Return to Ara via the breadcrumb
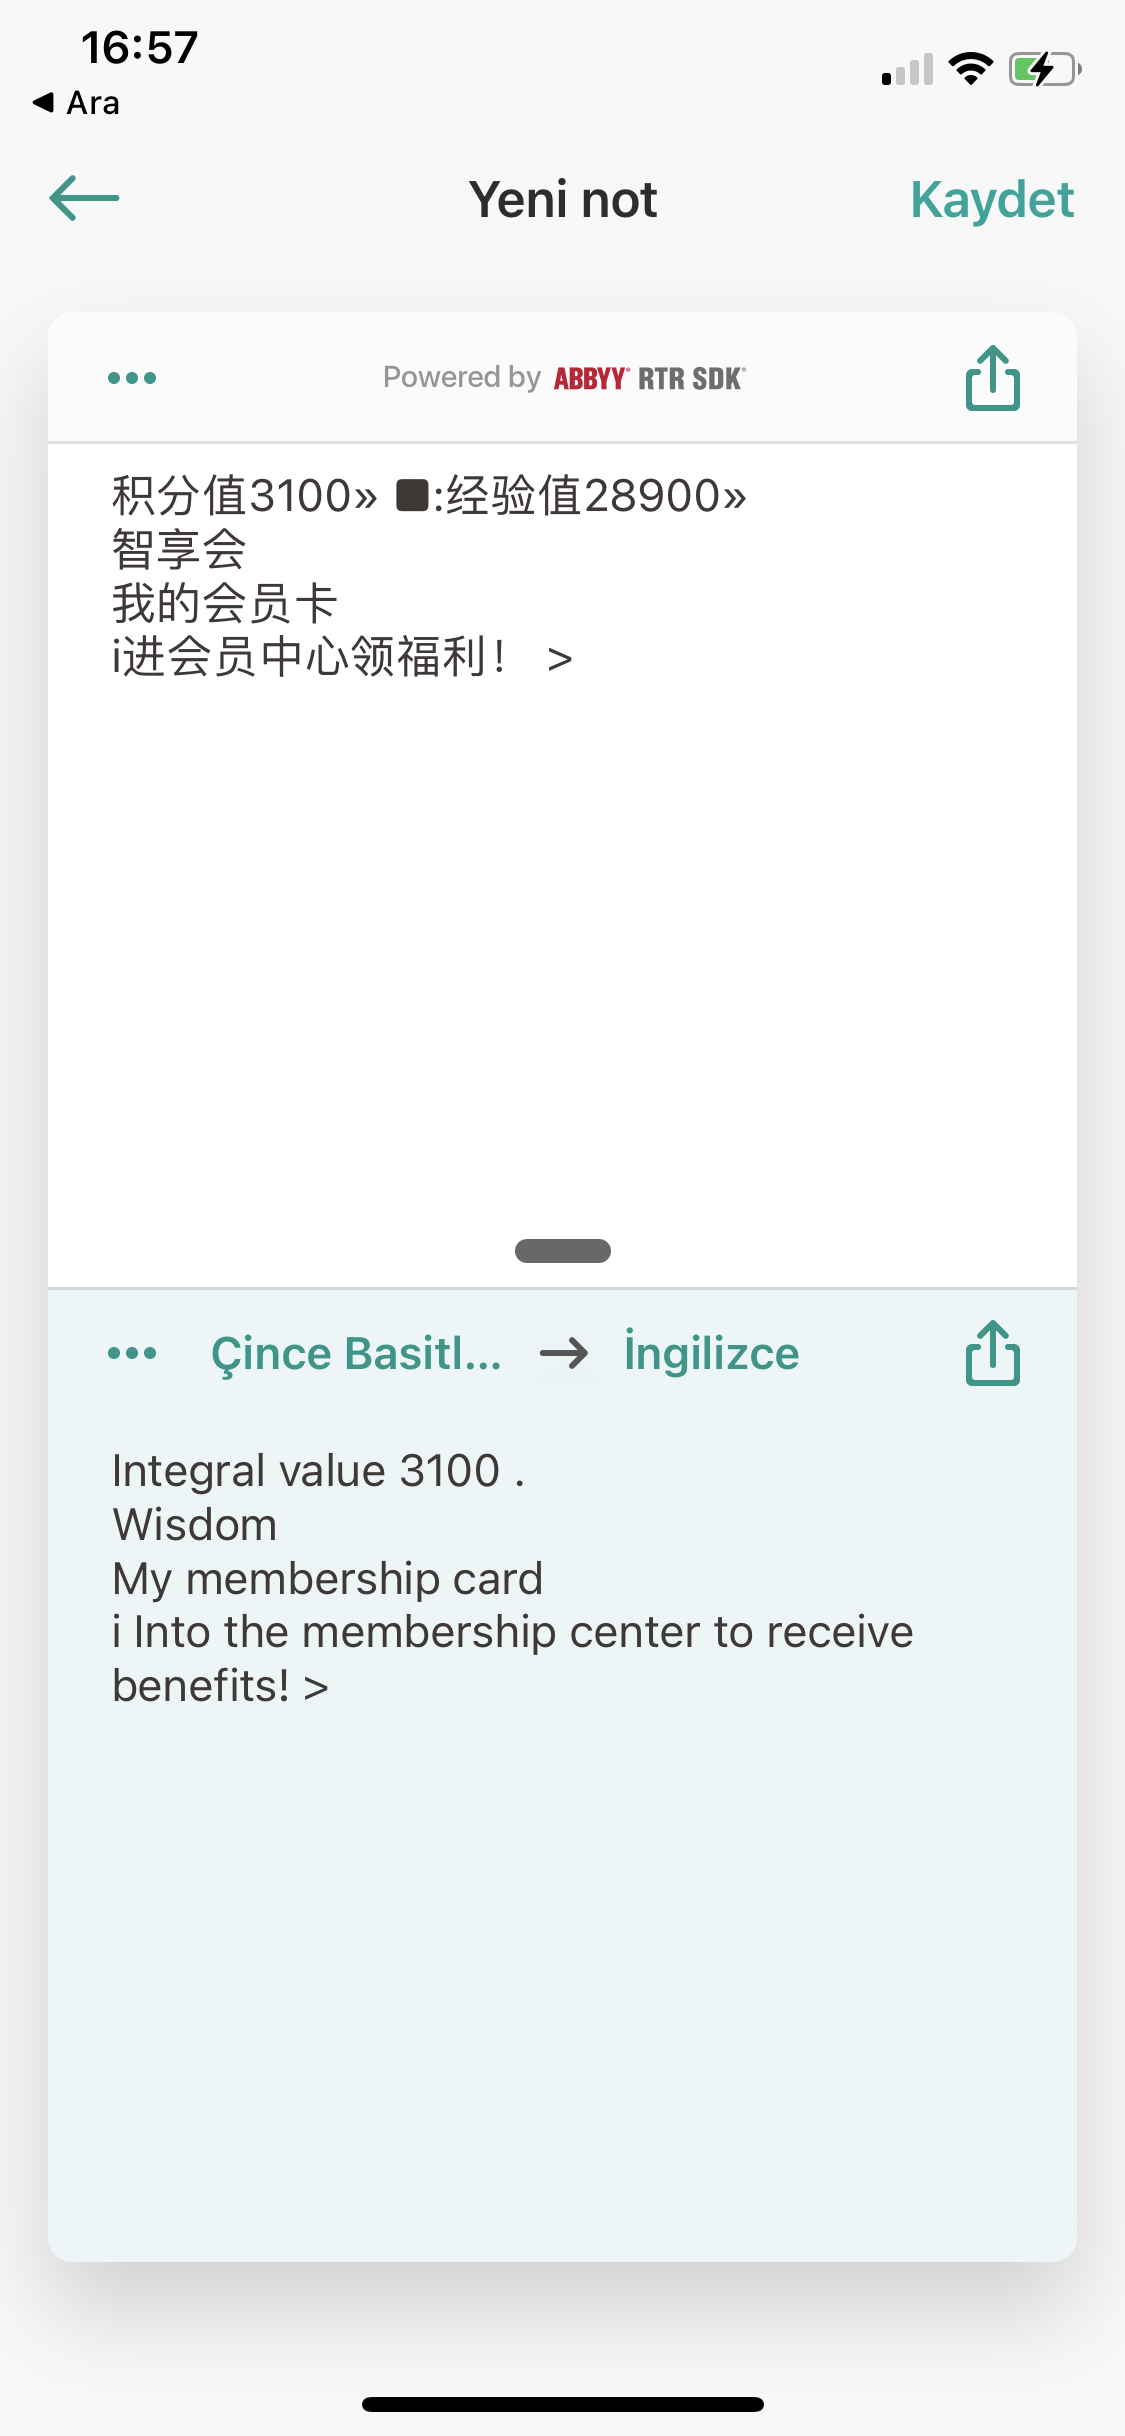The image size is (1125, 2436). [76, 102]
